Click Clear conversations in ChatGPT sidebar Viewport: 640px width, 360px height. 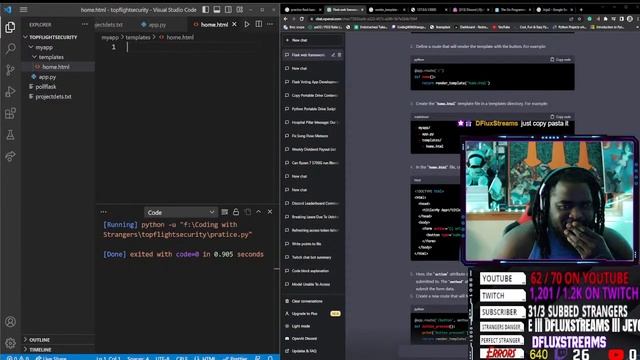[307, 301]
